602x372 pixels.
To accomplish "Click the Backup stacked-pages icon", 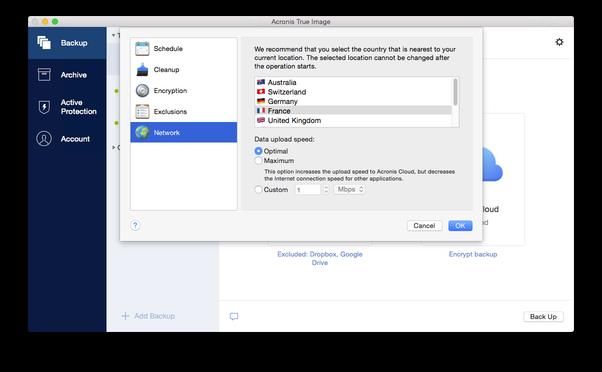I will point(44,43).
